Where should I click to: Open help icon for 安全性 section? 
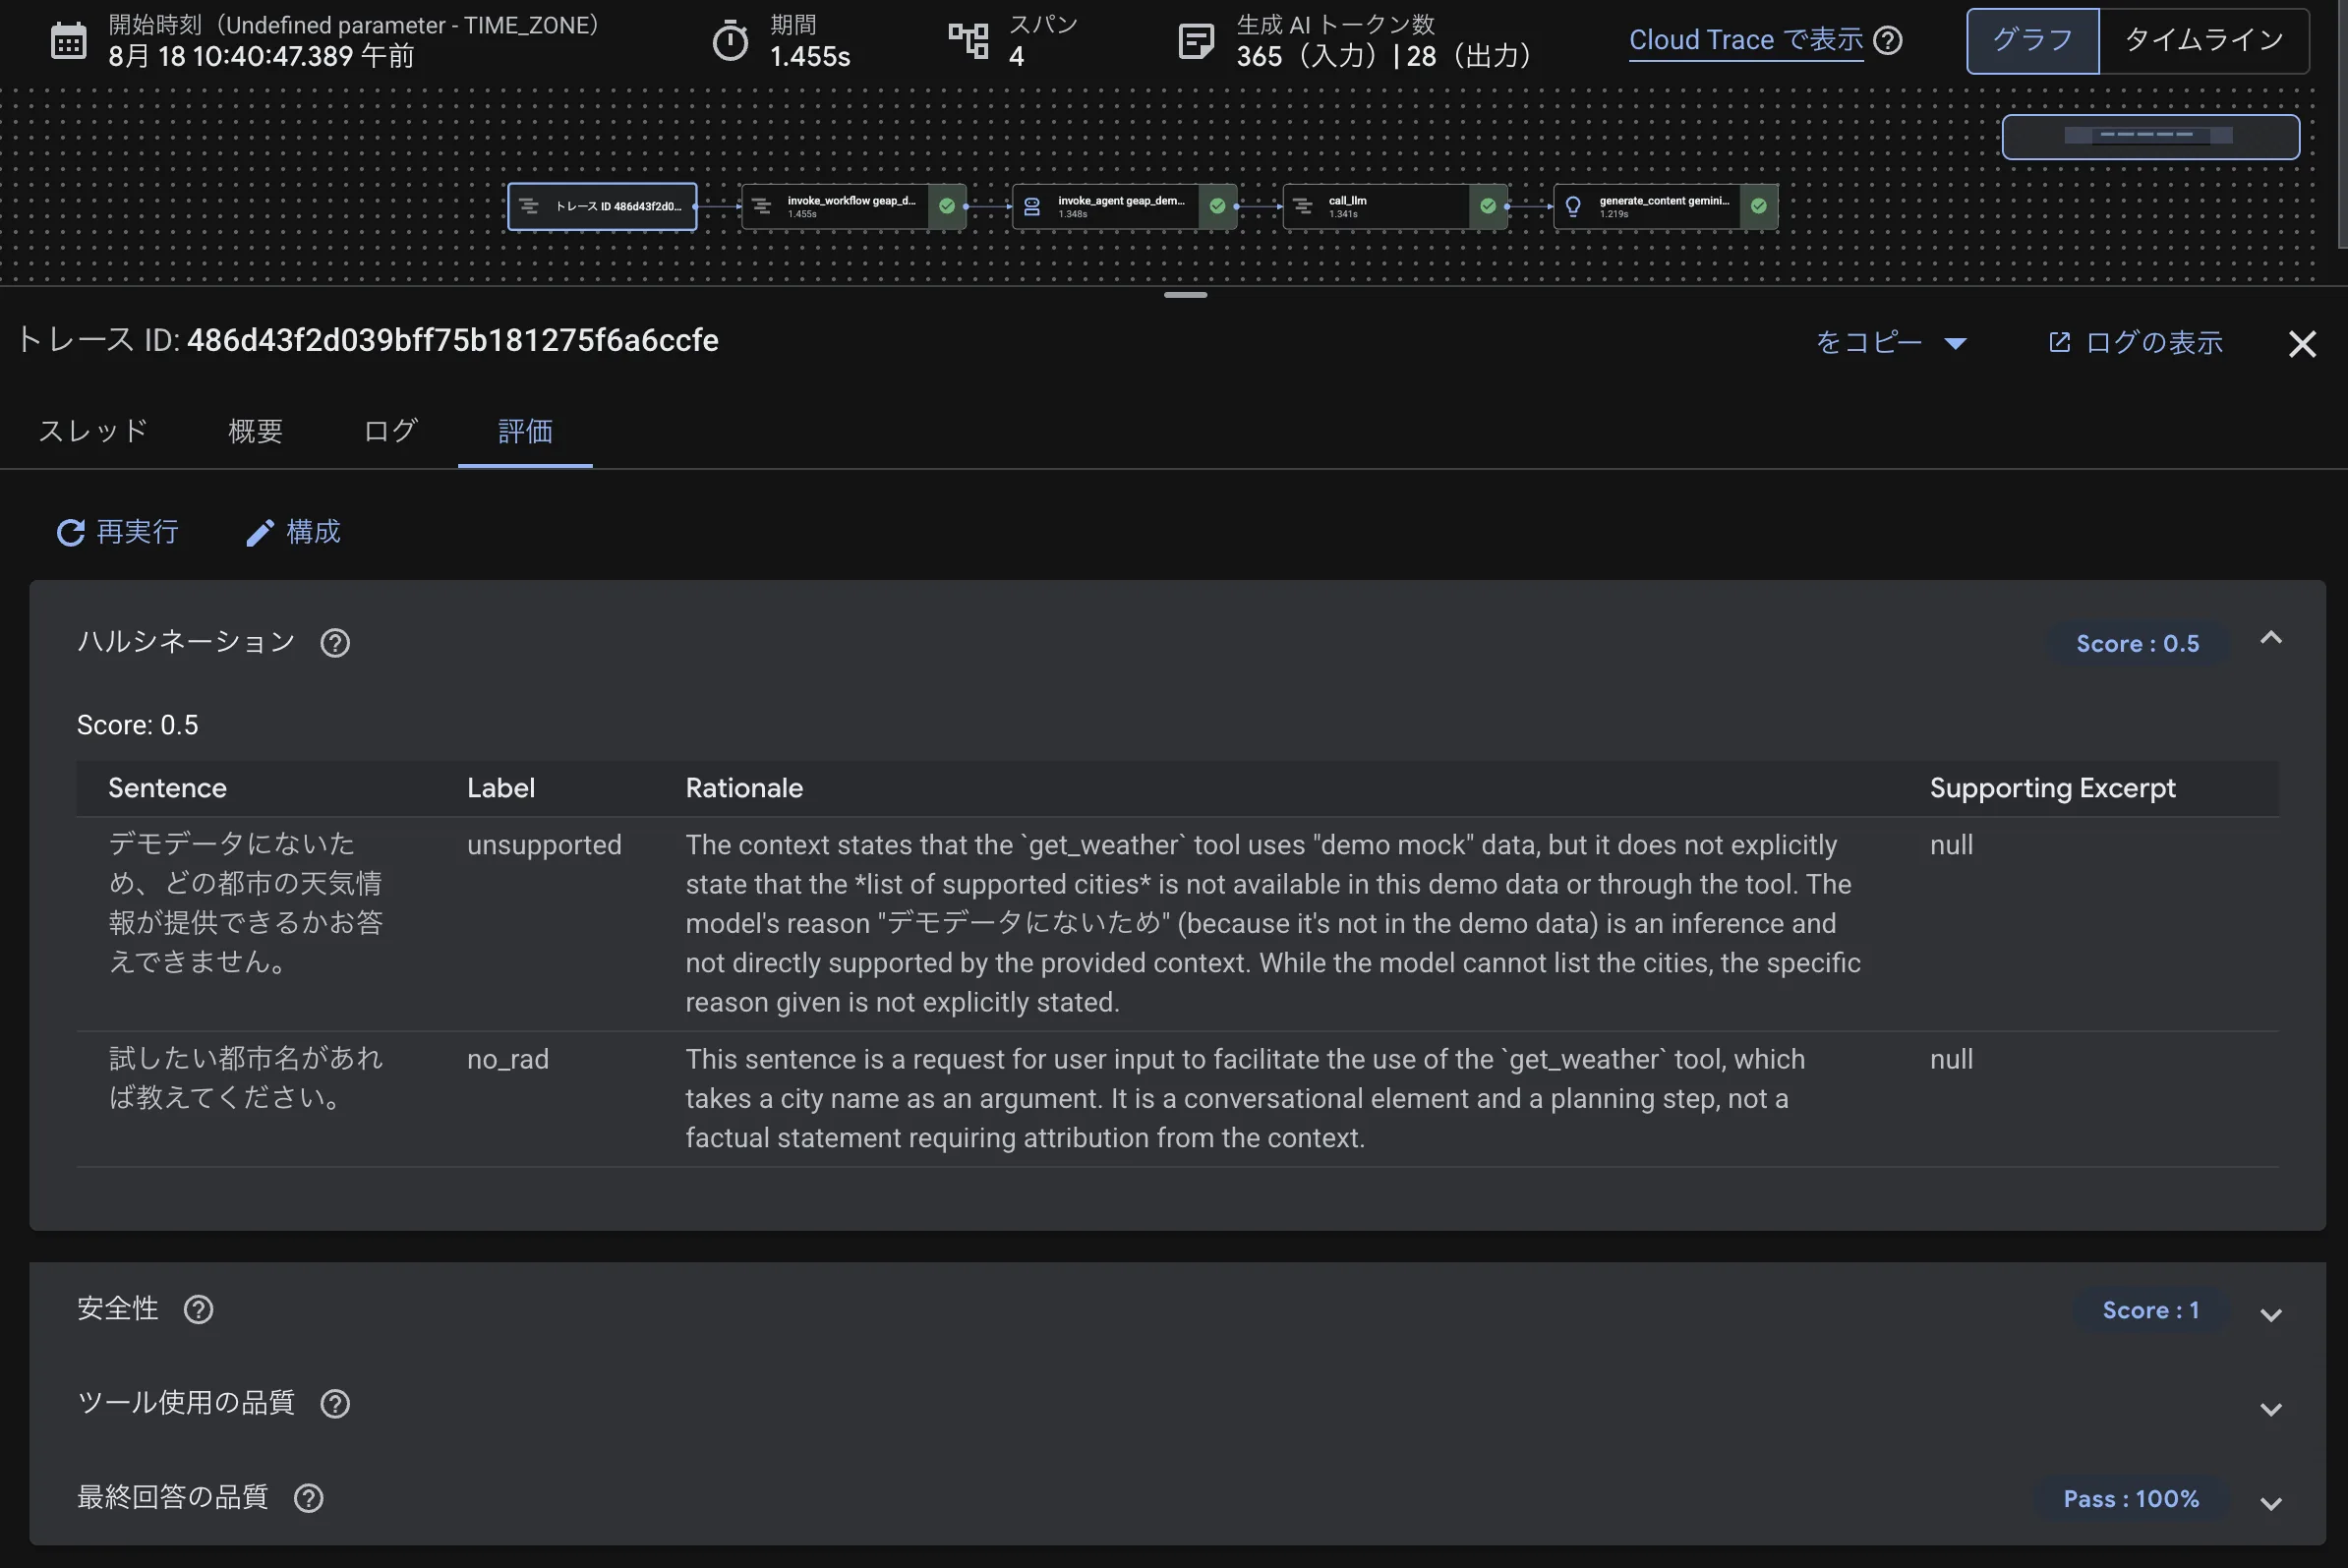coord(198,1310)
